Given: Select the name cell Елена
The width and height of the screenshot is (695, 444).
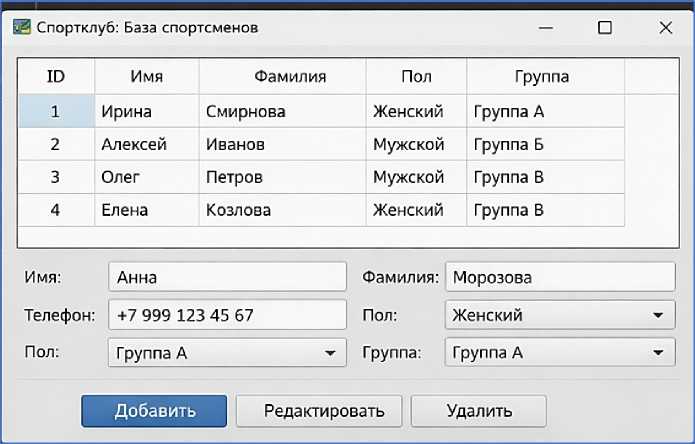Looking at the screenshot, I should pyautogui.click(x=147, y=210).
